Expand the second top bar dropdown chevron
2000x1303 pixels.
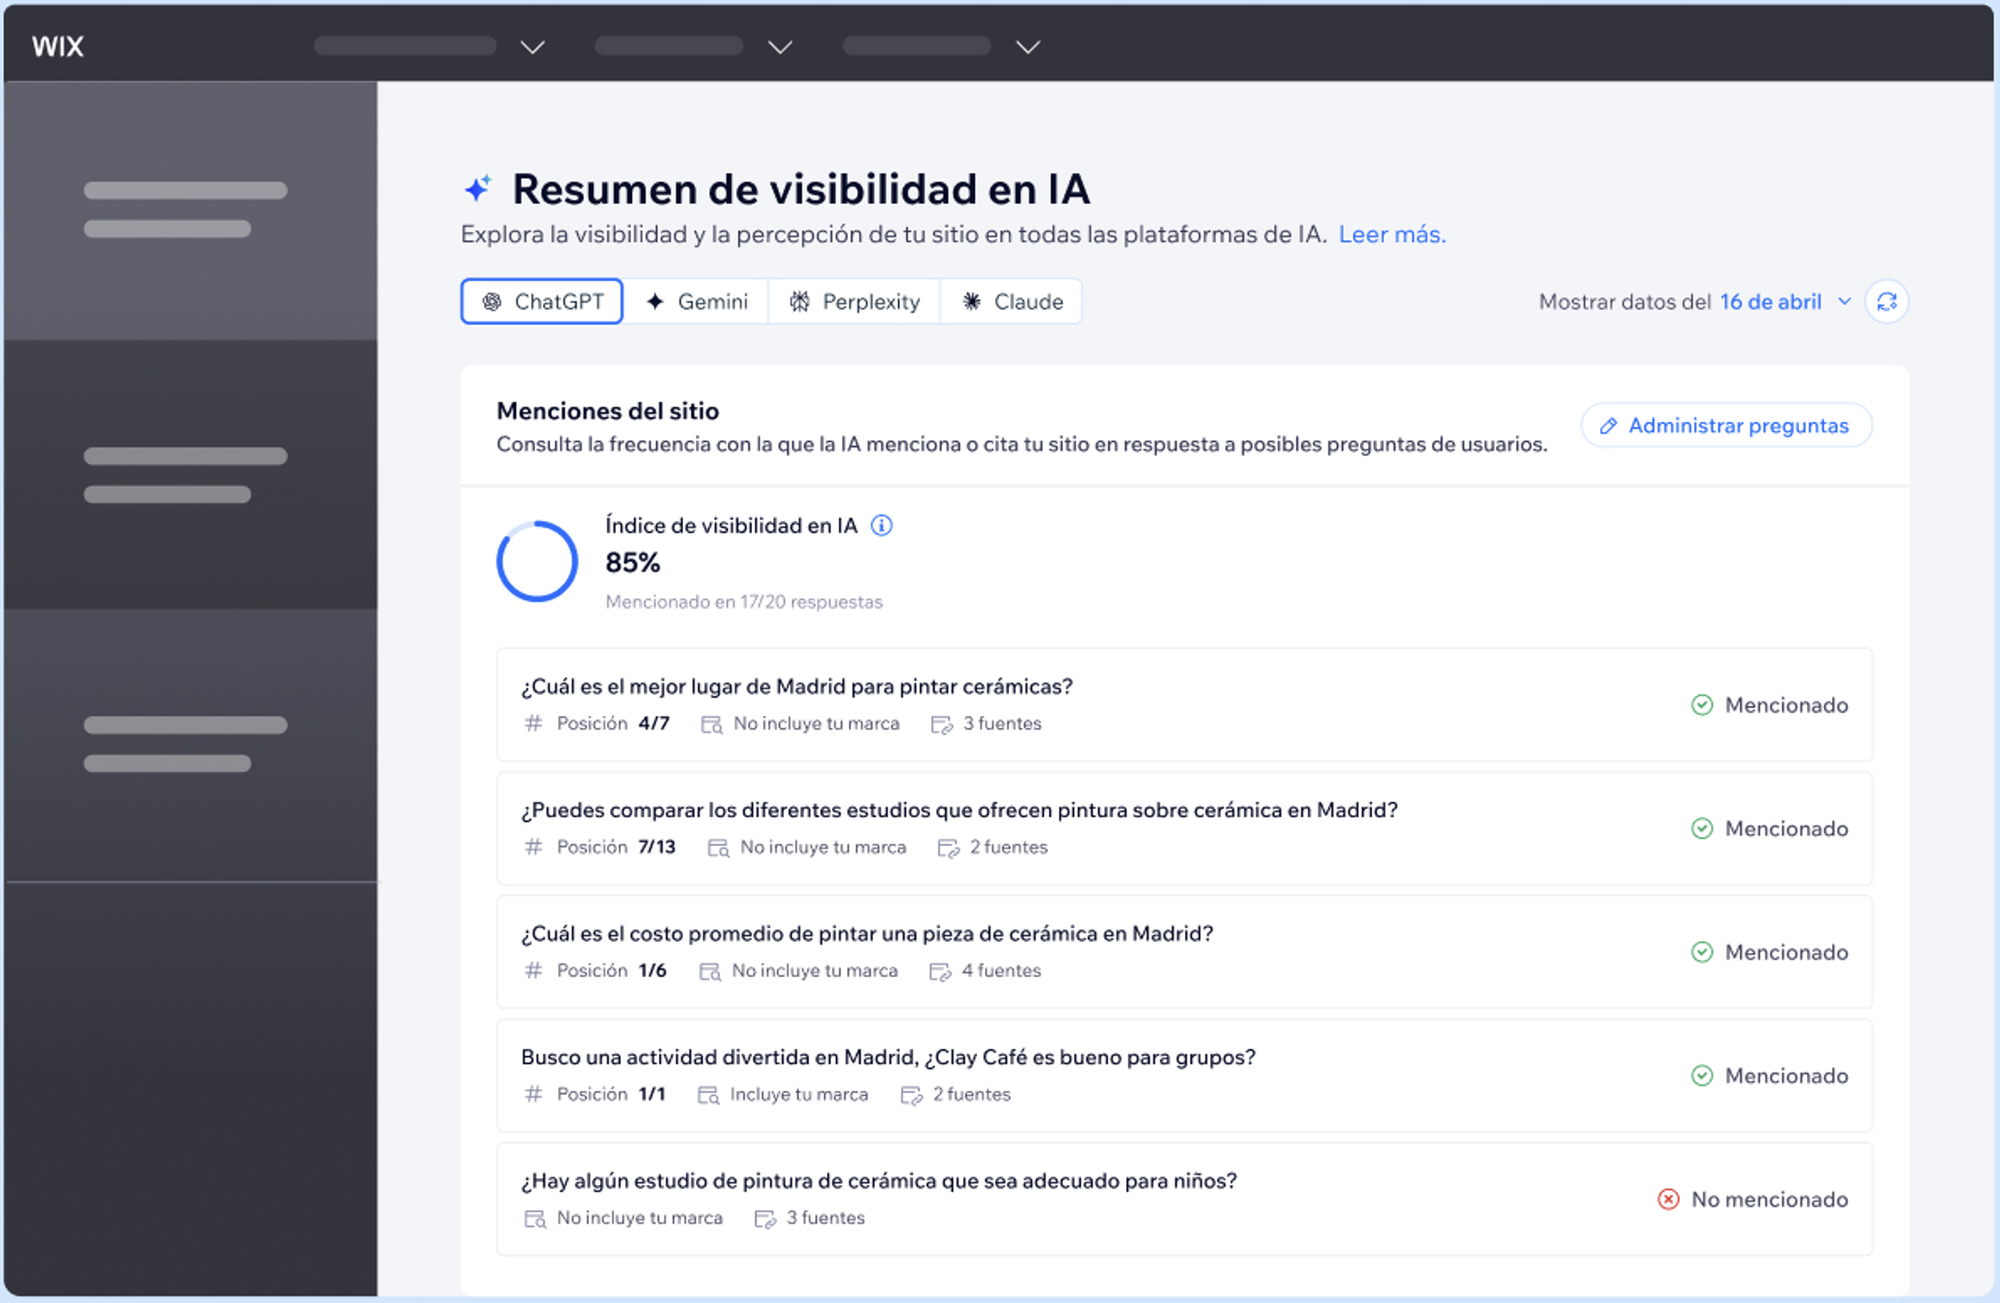coord(780,47)
